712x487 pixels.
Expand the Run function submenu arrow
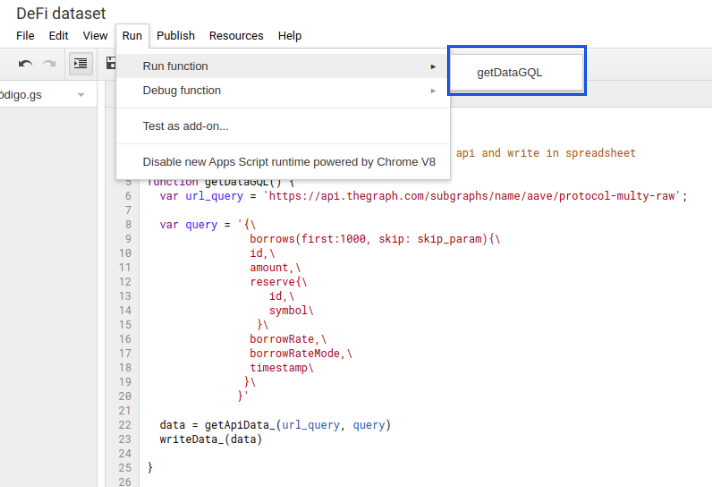pyautogui.click(x=433, y=66)
